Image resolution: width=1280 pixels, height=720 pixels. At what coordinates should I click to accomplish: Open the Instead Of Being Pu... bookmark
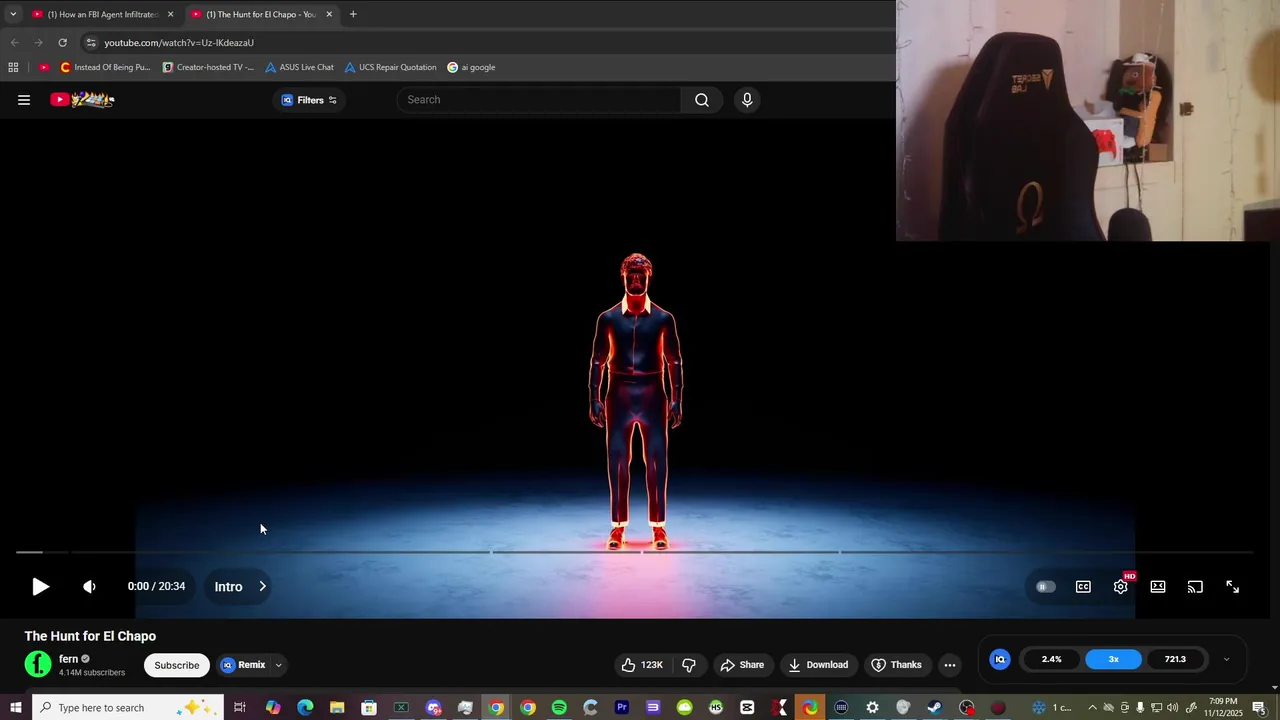click(x=105, y=67)
